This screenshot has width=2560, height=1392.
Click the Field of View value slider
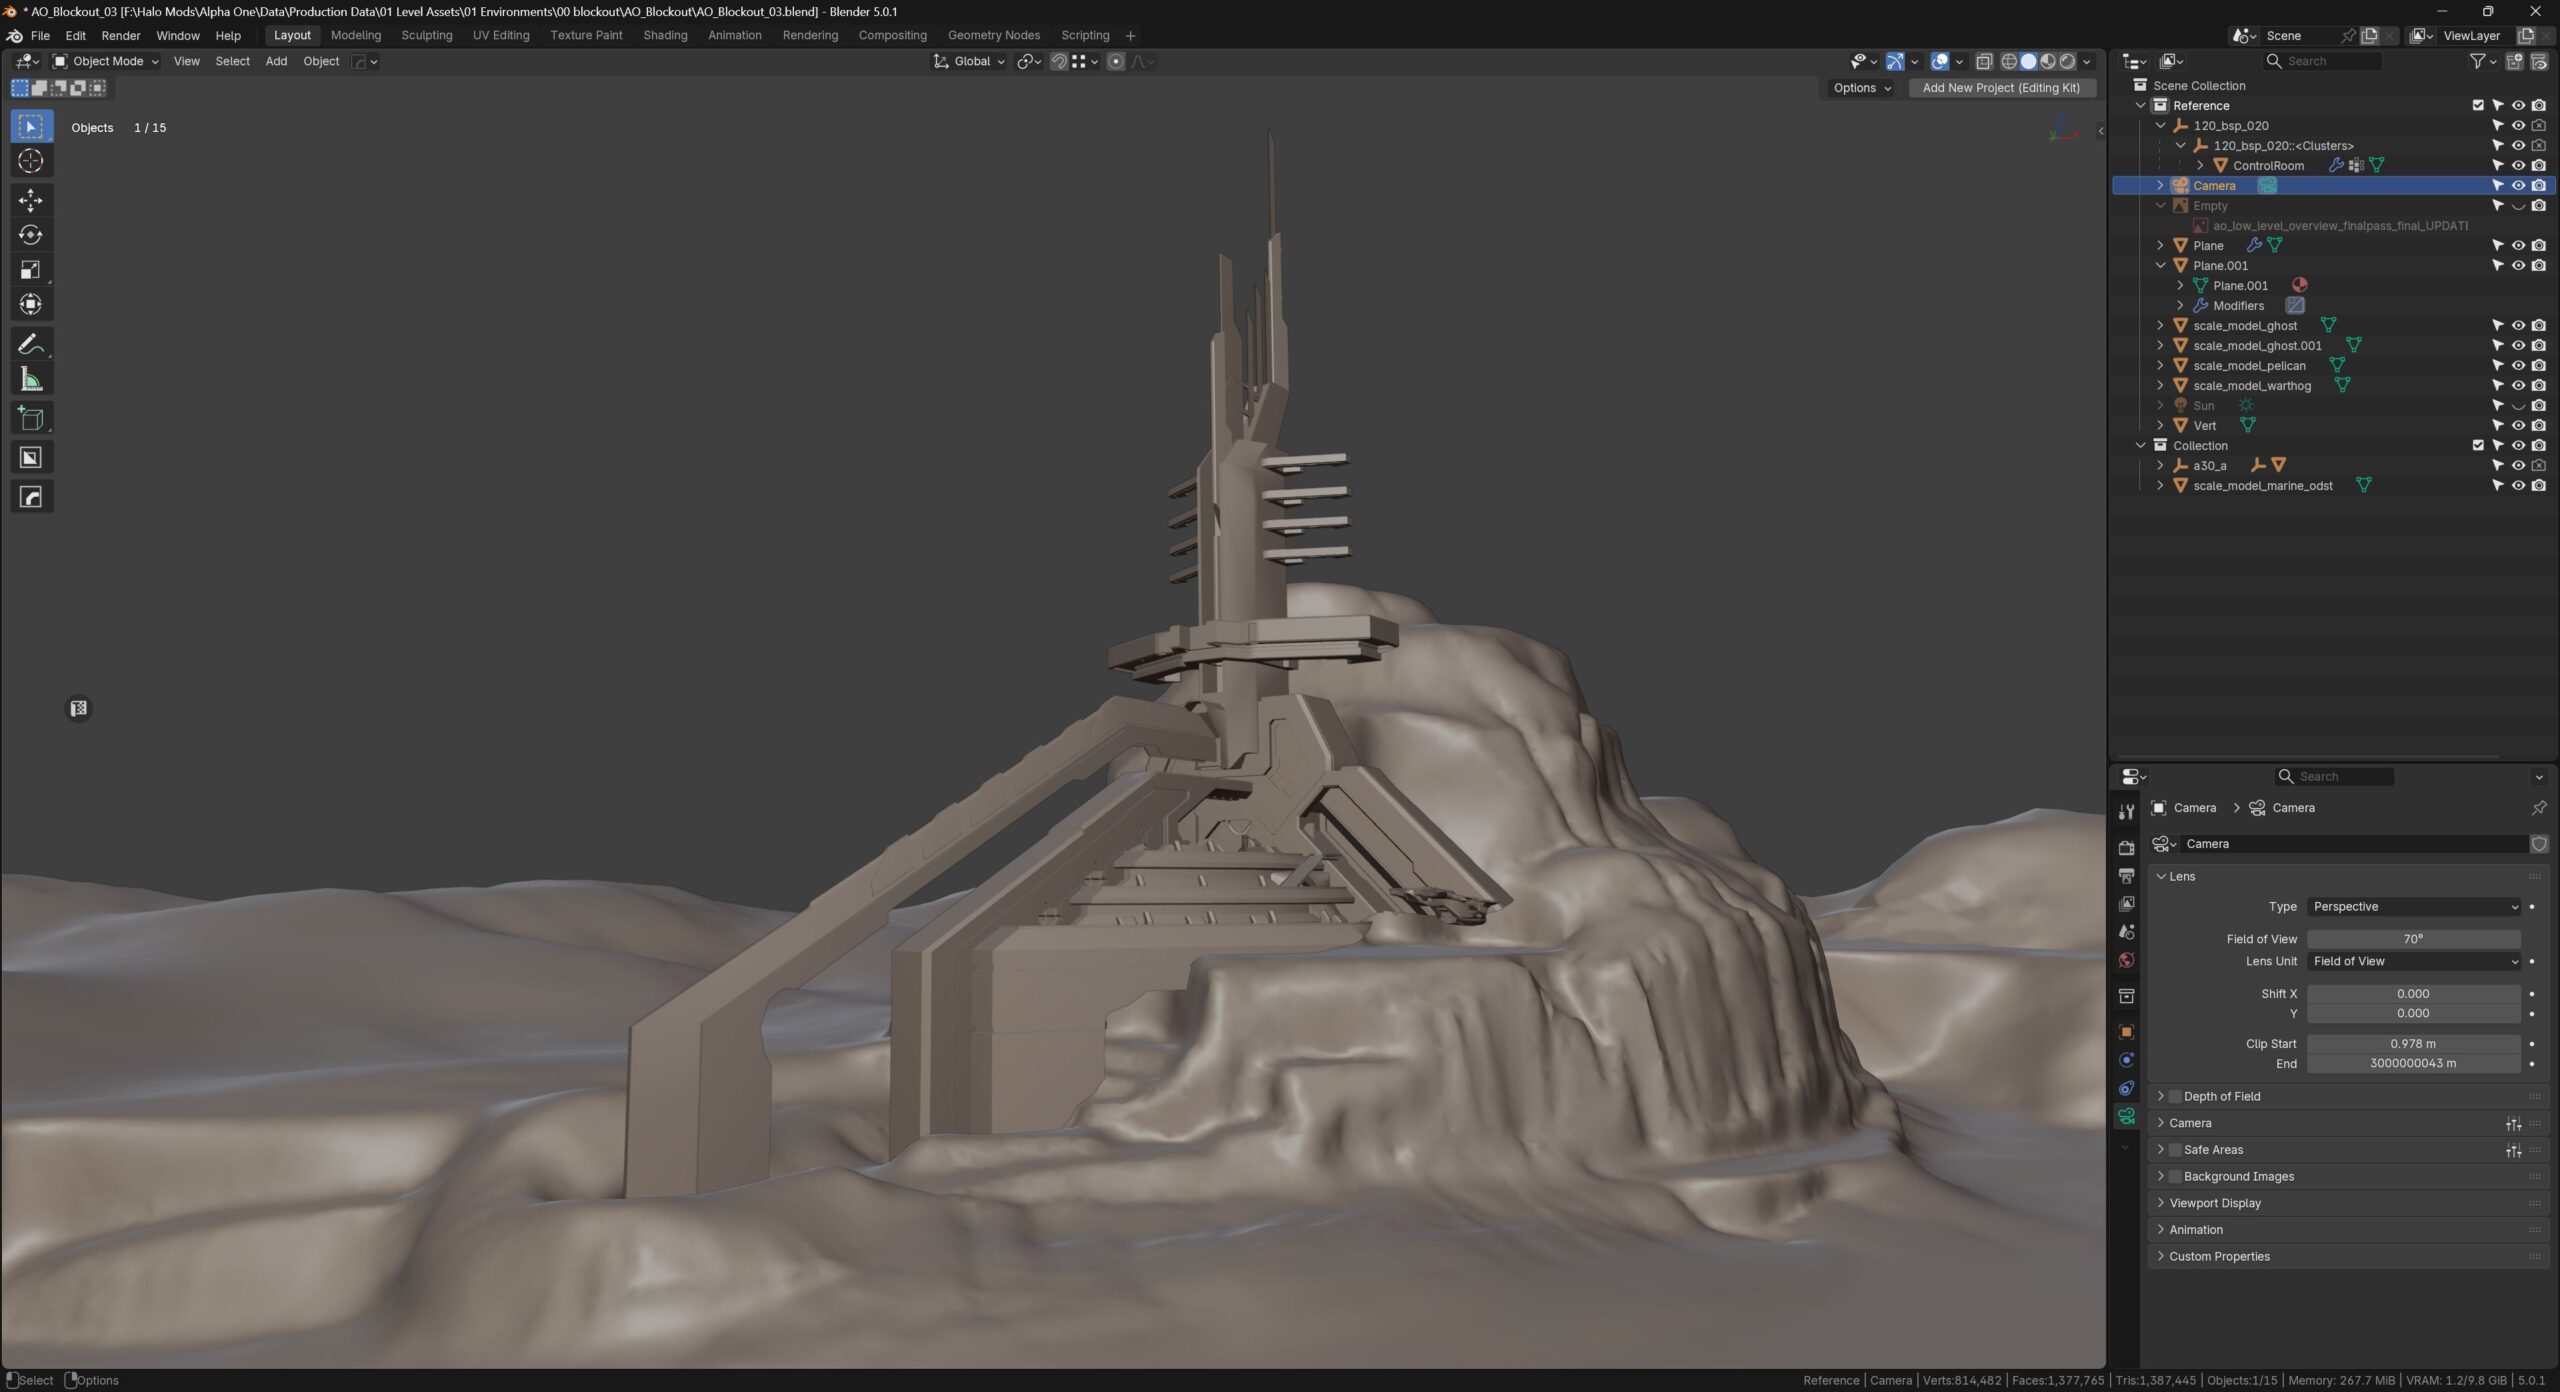(2412, 939)
